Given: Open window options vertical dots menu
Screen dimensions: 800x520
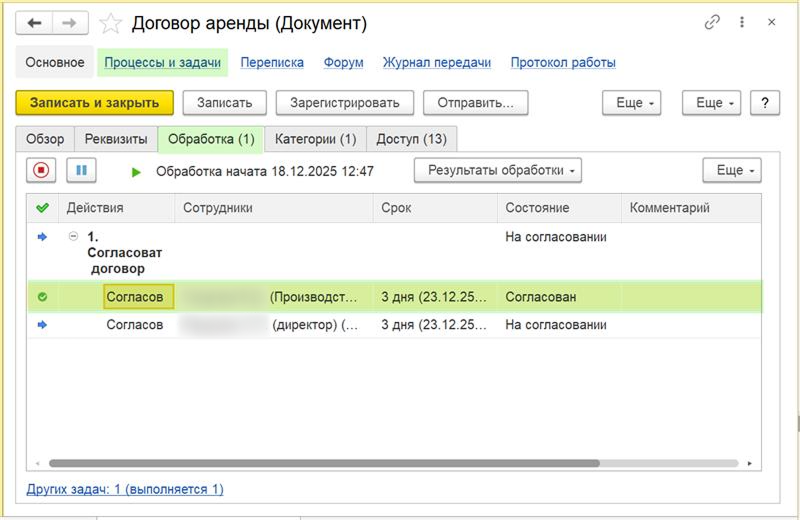Looking at the screenshot, I should click(742, 22).
